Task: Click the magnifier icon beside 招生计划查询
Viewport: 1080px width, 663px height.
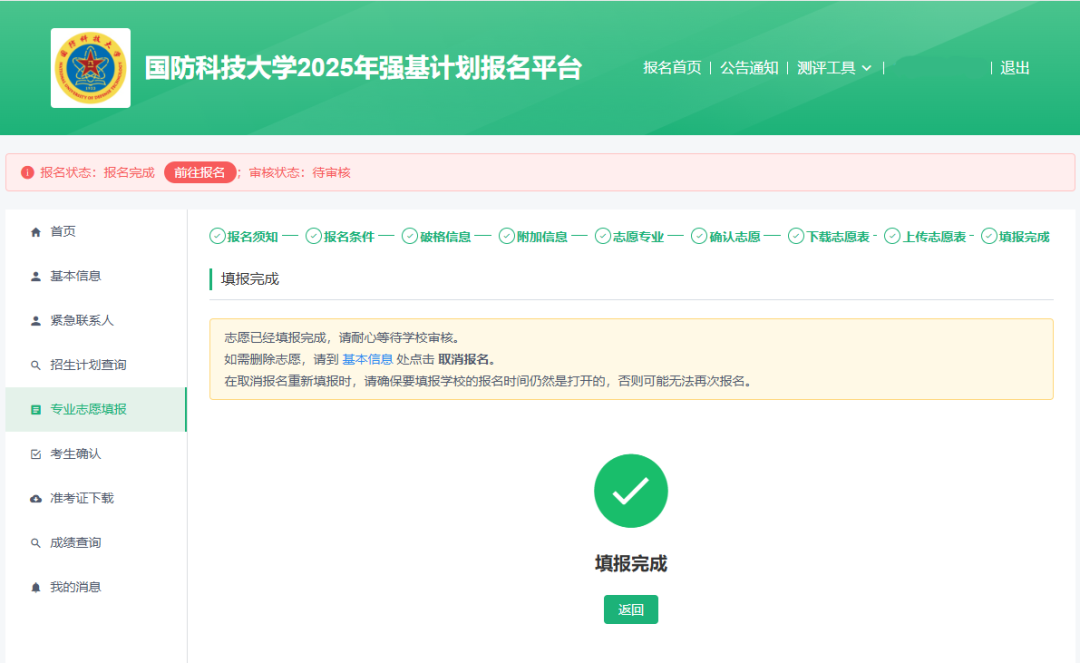Action: point(36,366)
